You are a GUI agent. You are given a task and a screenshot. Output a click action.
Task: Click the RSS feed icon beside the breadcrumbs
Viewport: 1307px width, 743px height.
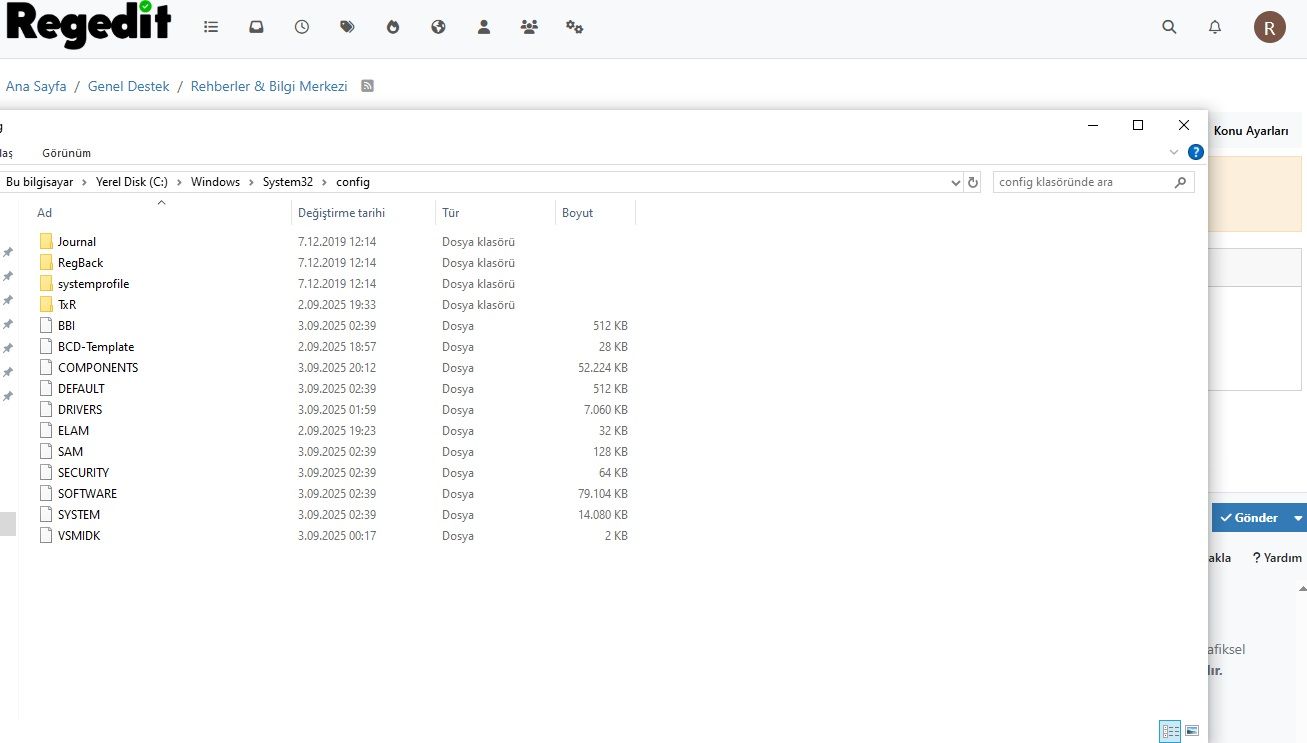[x=367, y=86]
